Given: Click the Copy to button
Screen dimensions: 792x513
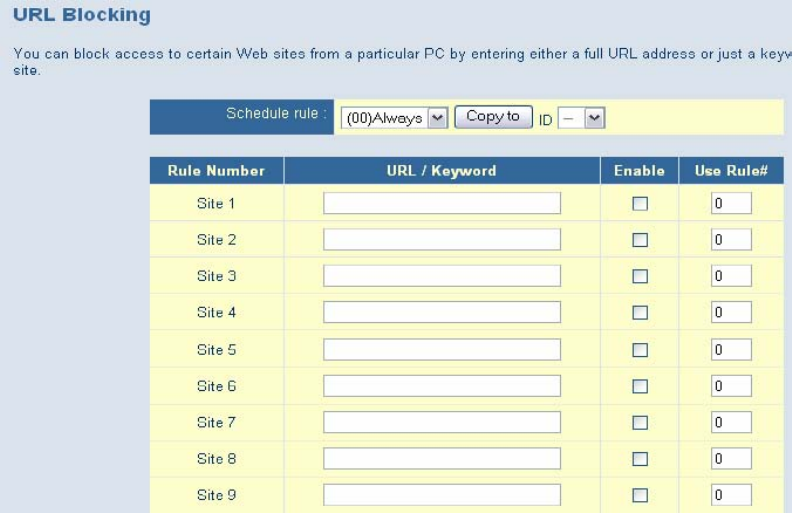Looking at the screenshot, I should click(492, 117).
